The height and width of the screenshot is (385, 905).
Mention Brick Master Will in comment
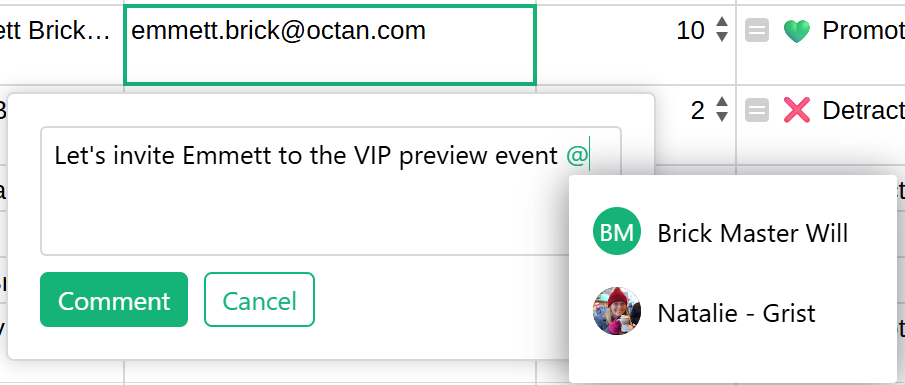733,232
